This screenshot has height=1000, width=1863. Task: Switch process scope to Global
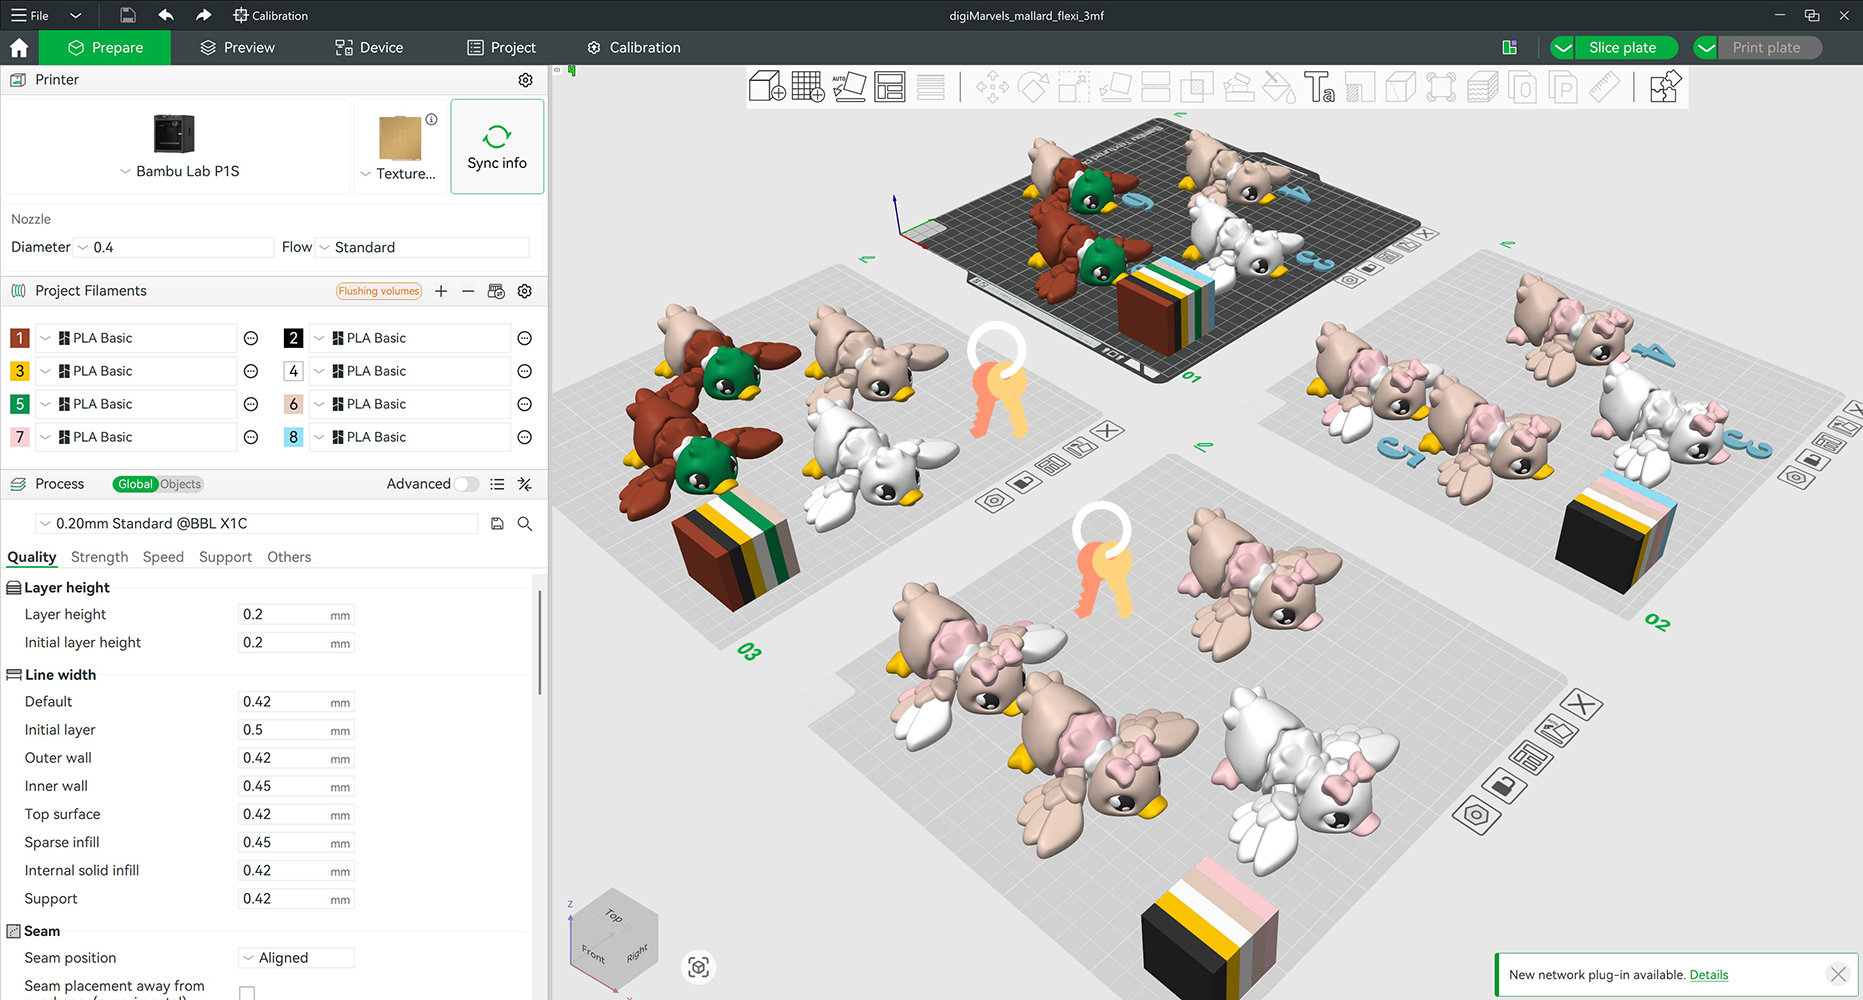coord(135,484)
